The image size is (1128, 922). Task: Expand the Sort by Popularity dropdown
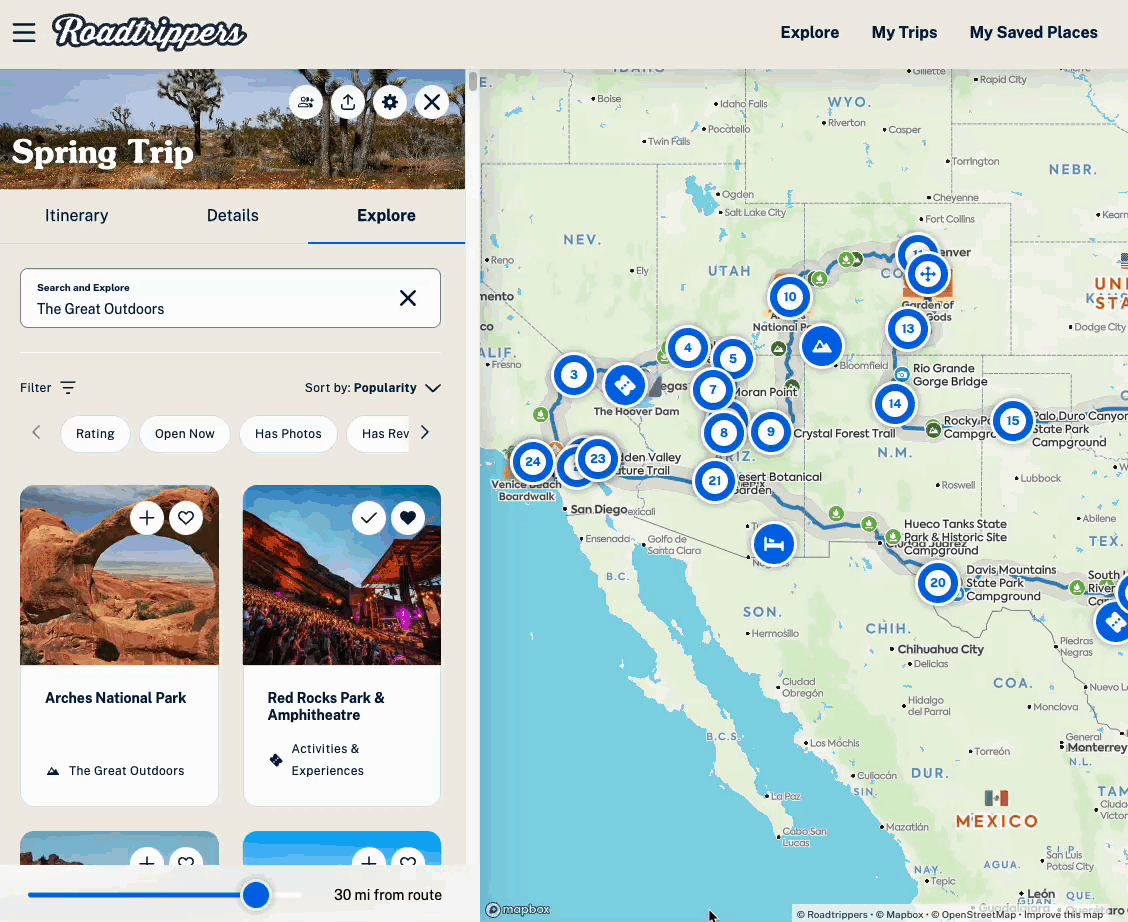(x=373, y=388)
